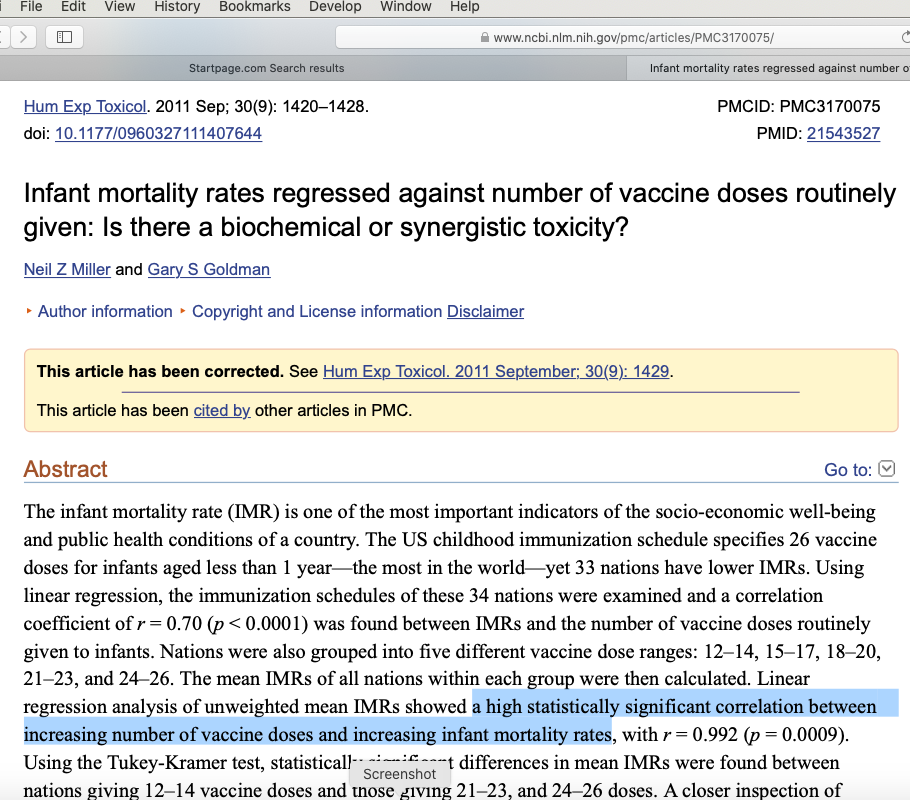The height and width of the screenshot is (800, 910).
Task: Open the DOI link 10.1177/0960327111407644
Action: click(158, 134)
